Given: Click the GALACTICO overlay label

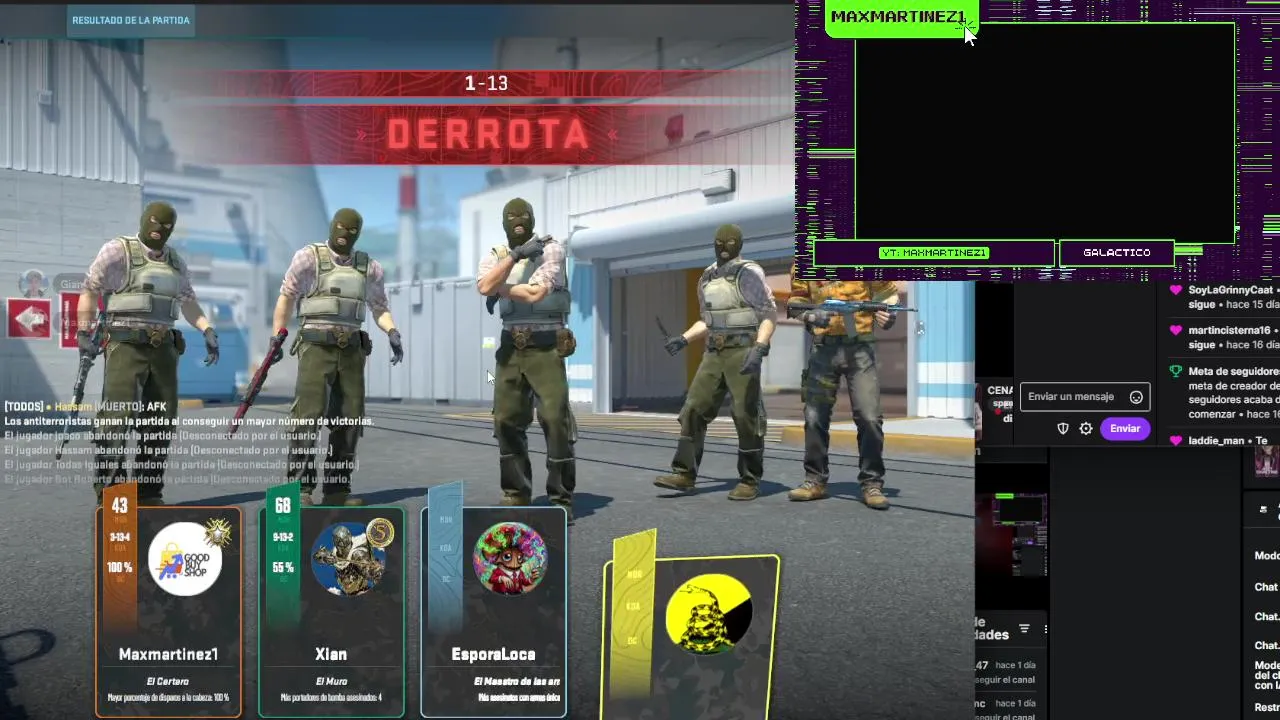Looking at the screenshot, I should coord(1116,253).
